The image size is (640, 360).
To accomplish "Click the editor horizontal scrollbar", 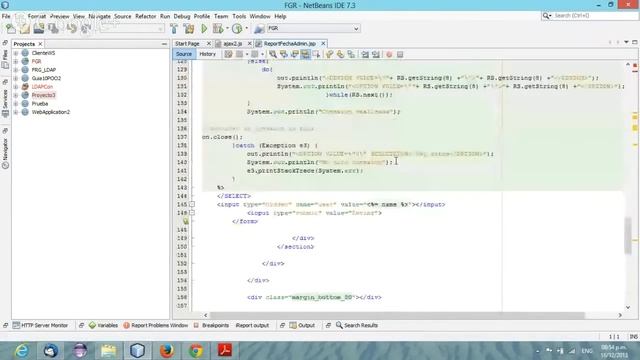I will tap(398, 315).
